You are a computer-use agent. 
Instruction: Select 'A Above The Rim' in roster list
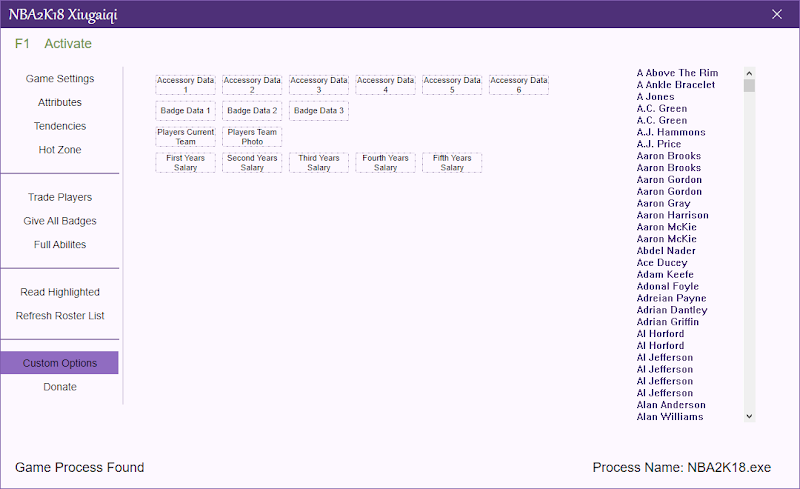click(677, 73)
